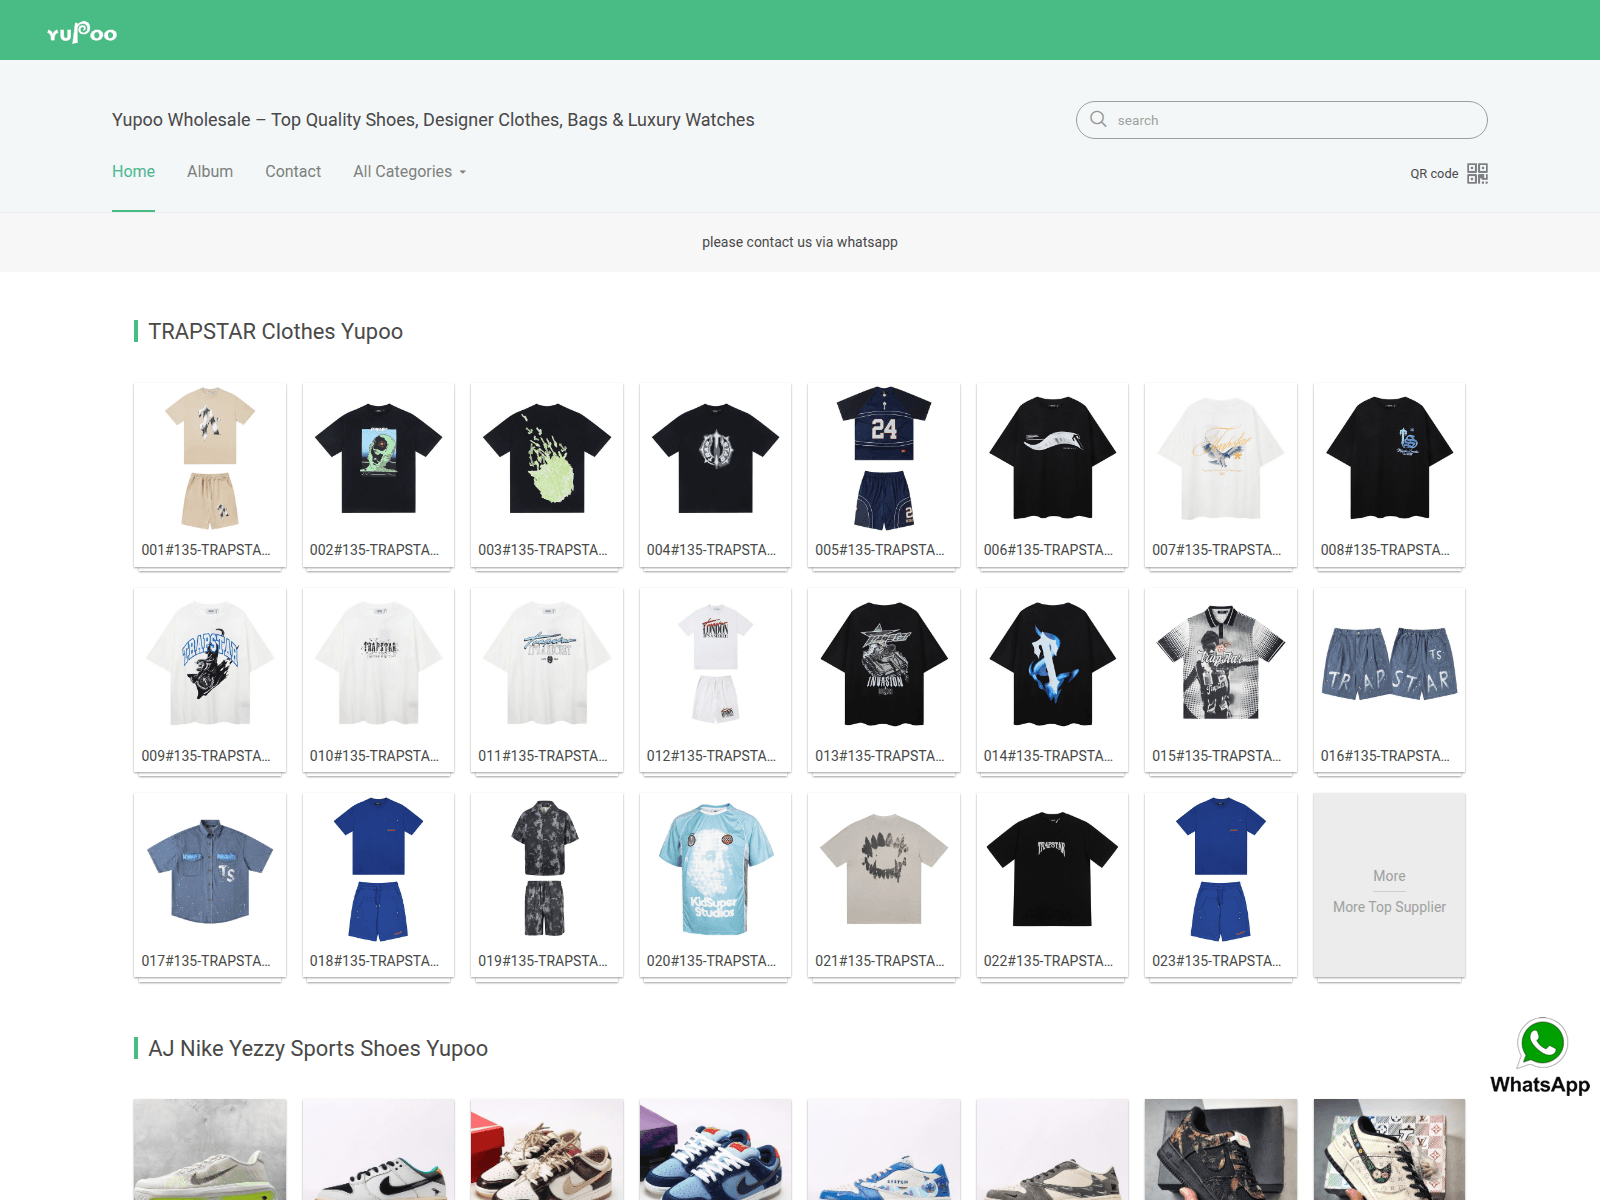
Task: Click the Yupoo logo in the header
Action: pyautogui.click(x=82, y=32)
